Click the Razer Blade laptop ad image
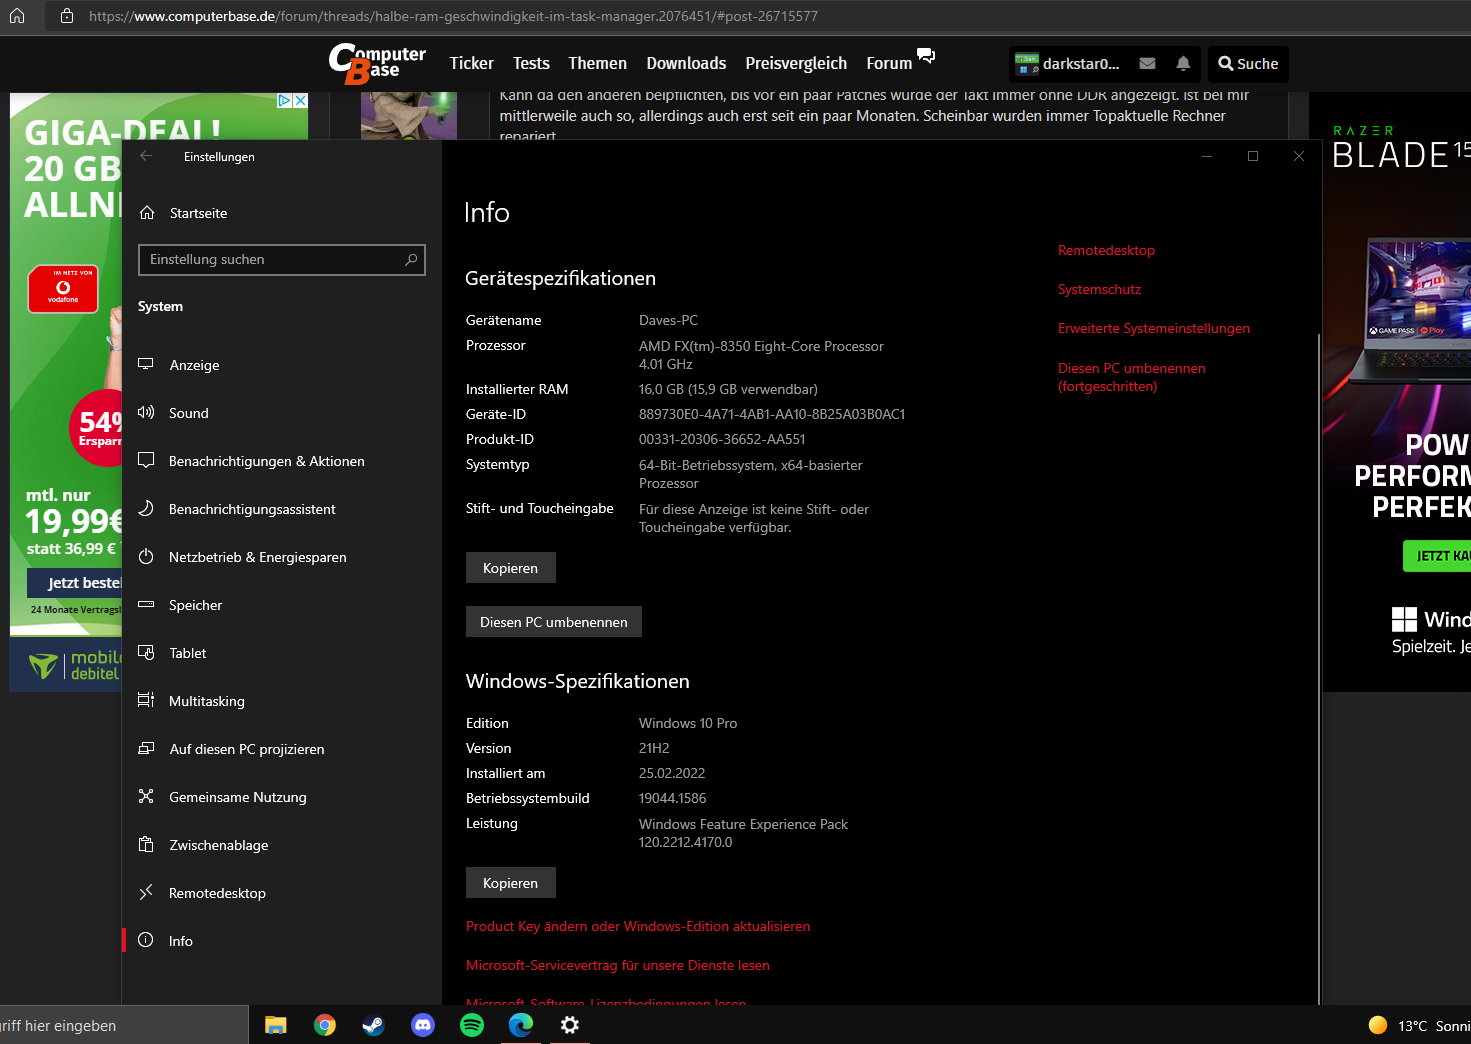The width and height of the screenshot is (1471, 1044). click(x=1410, y=310)
